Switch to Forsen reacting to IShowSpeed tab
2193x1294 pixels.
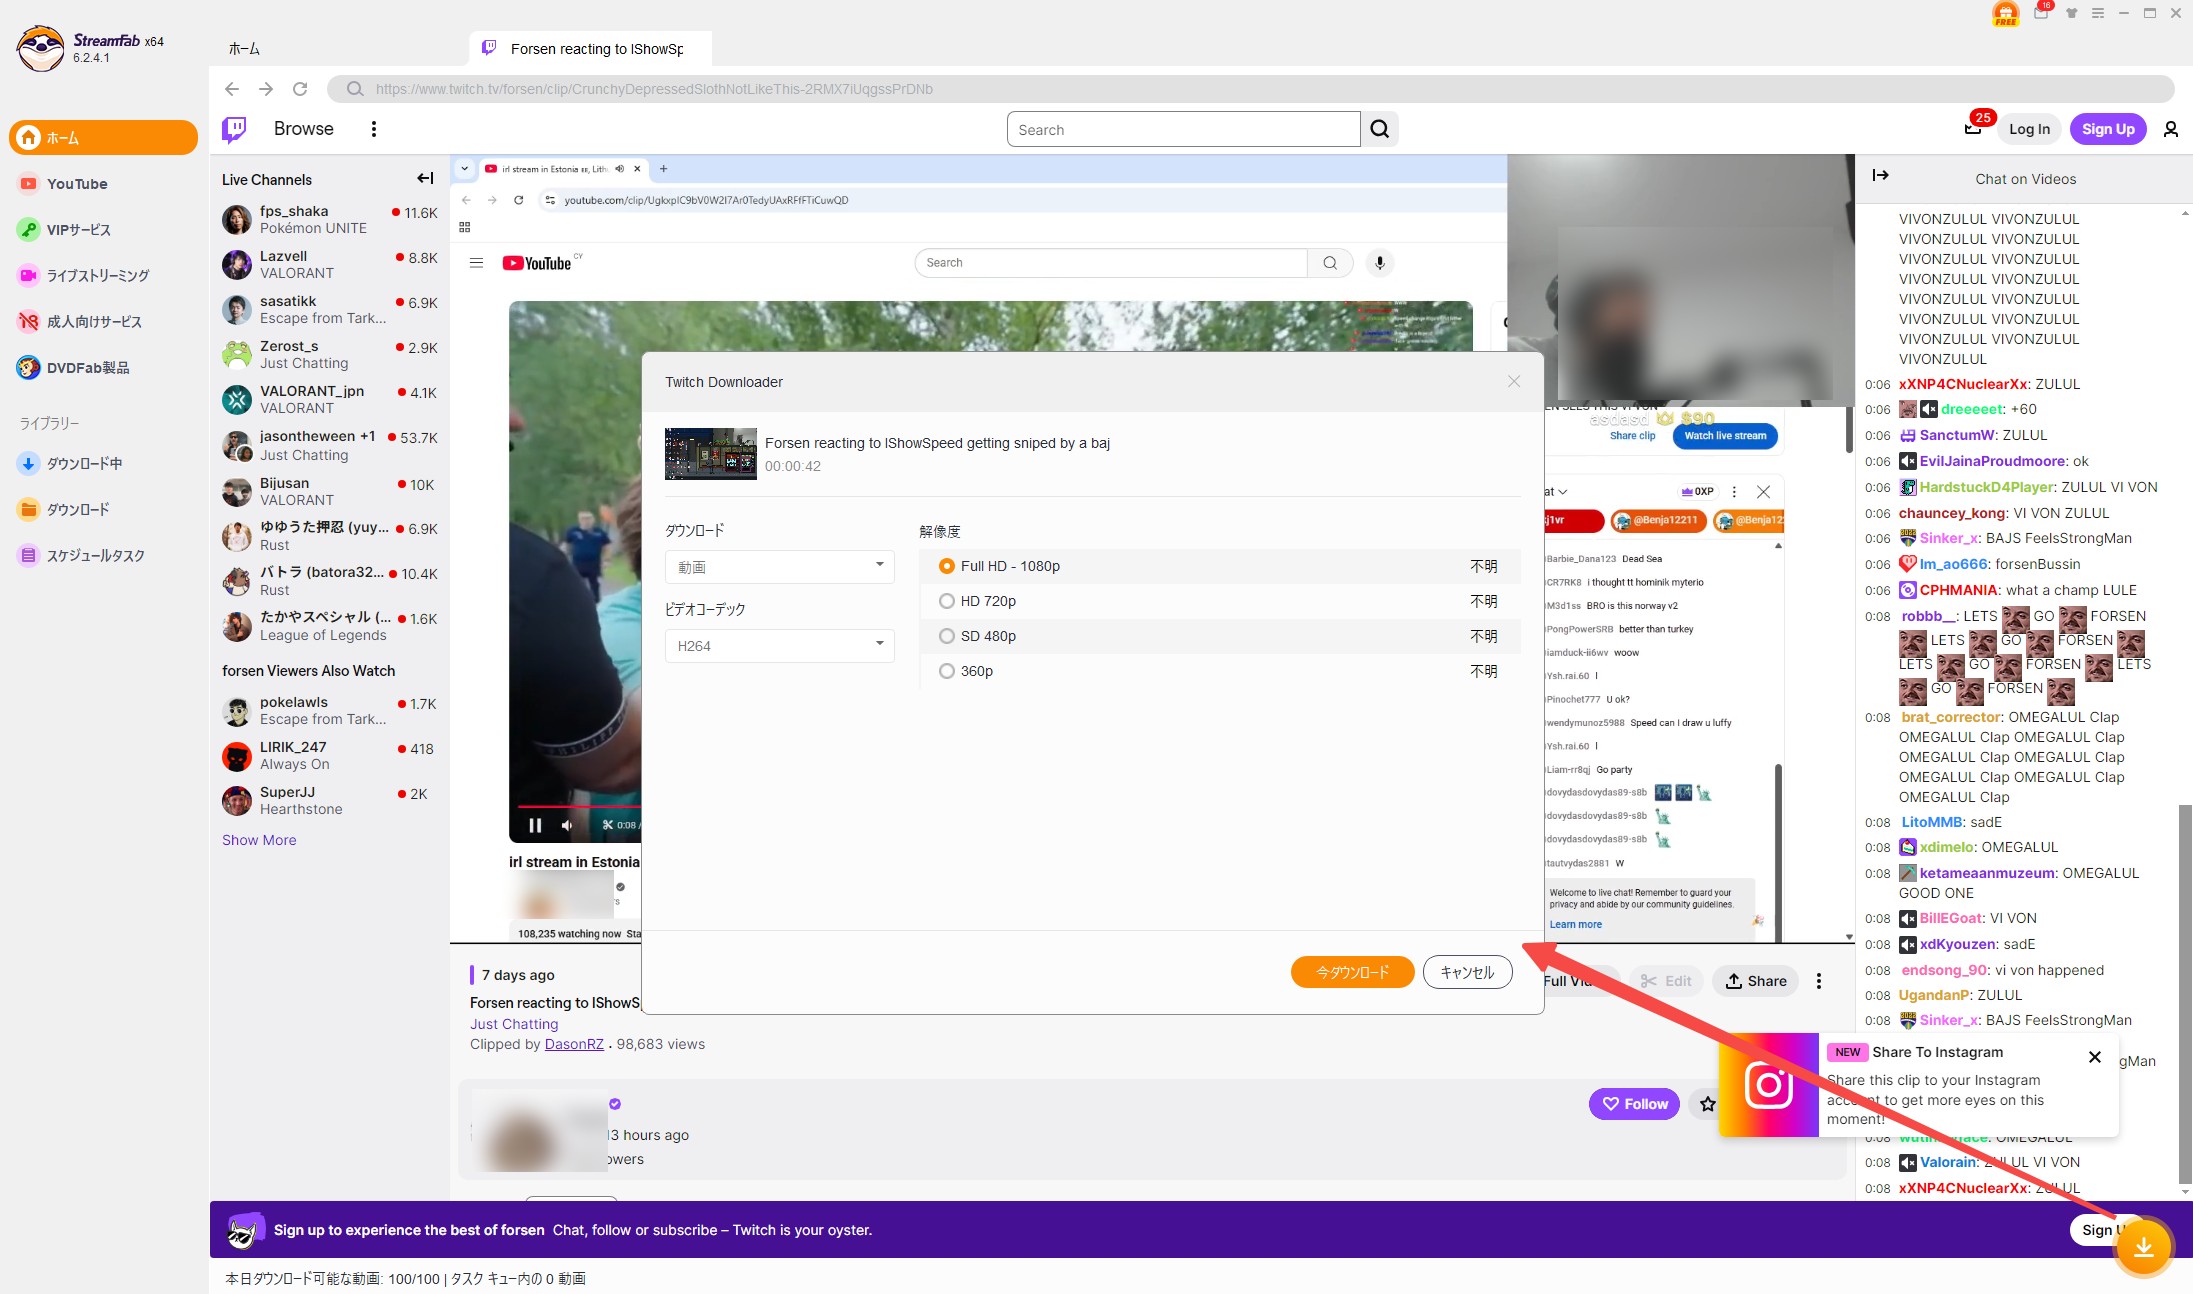click(x=590, y=49)
